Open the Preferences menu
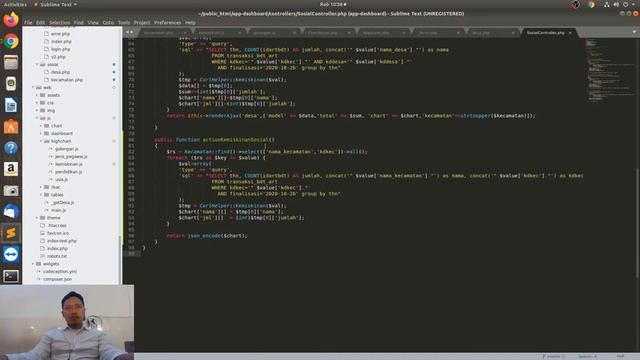Image resolution: width=640 pixels, height=360 pixels. pyautogui.click(x=168, y=22)
